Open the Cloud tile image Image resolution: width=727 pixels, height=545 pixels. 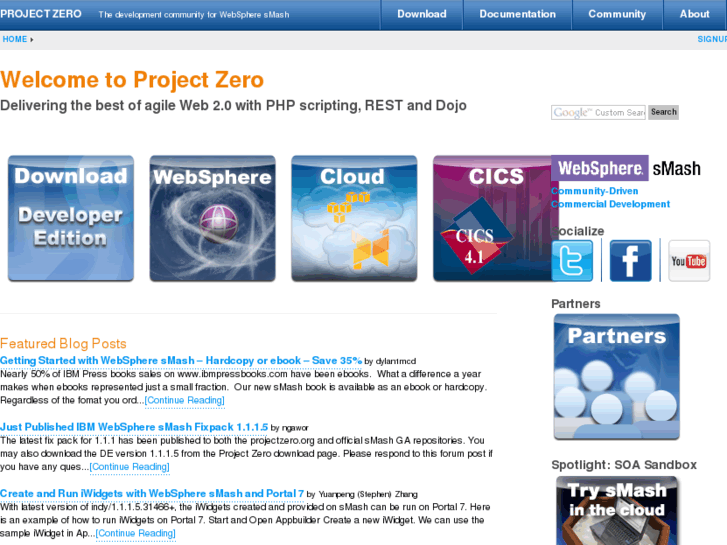354,218
